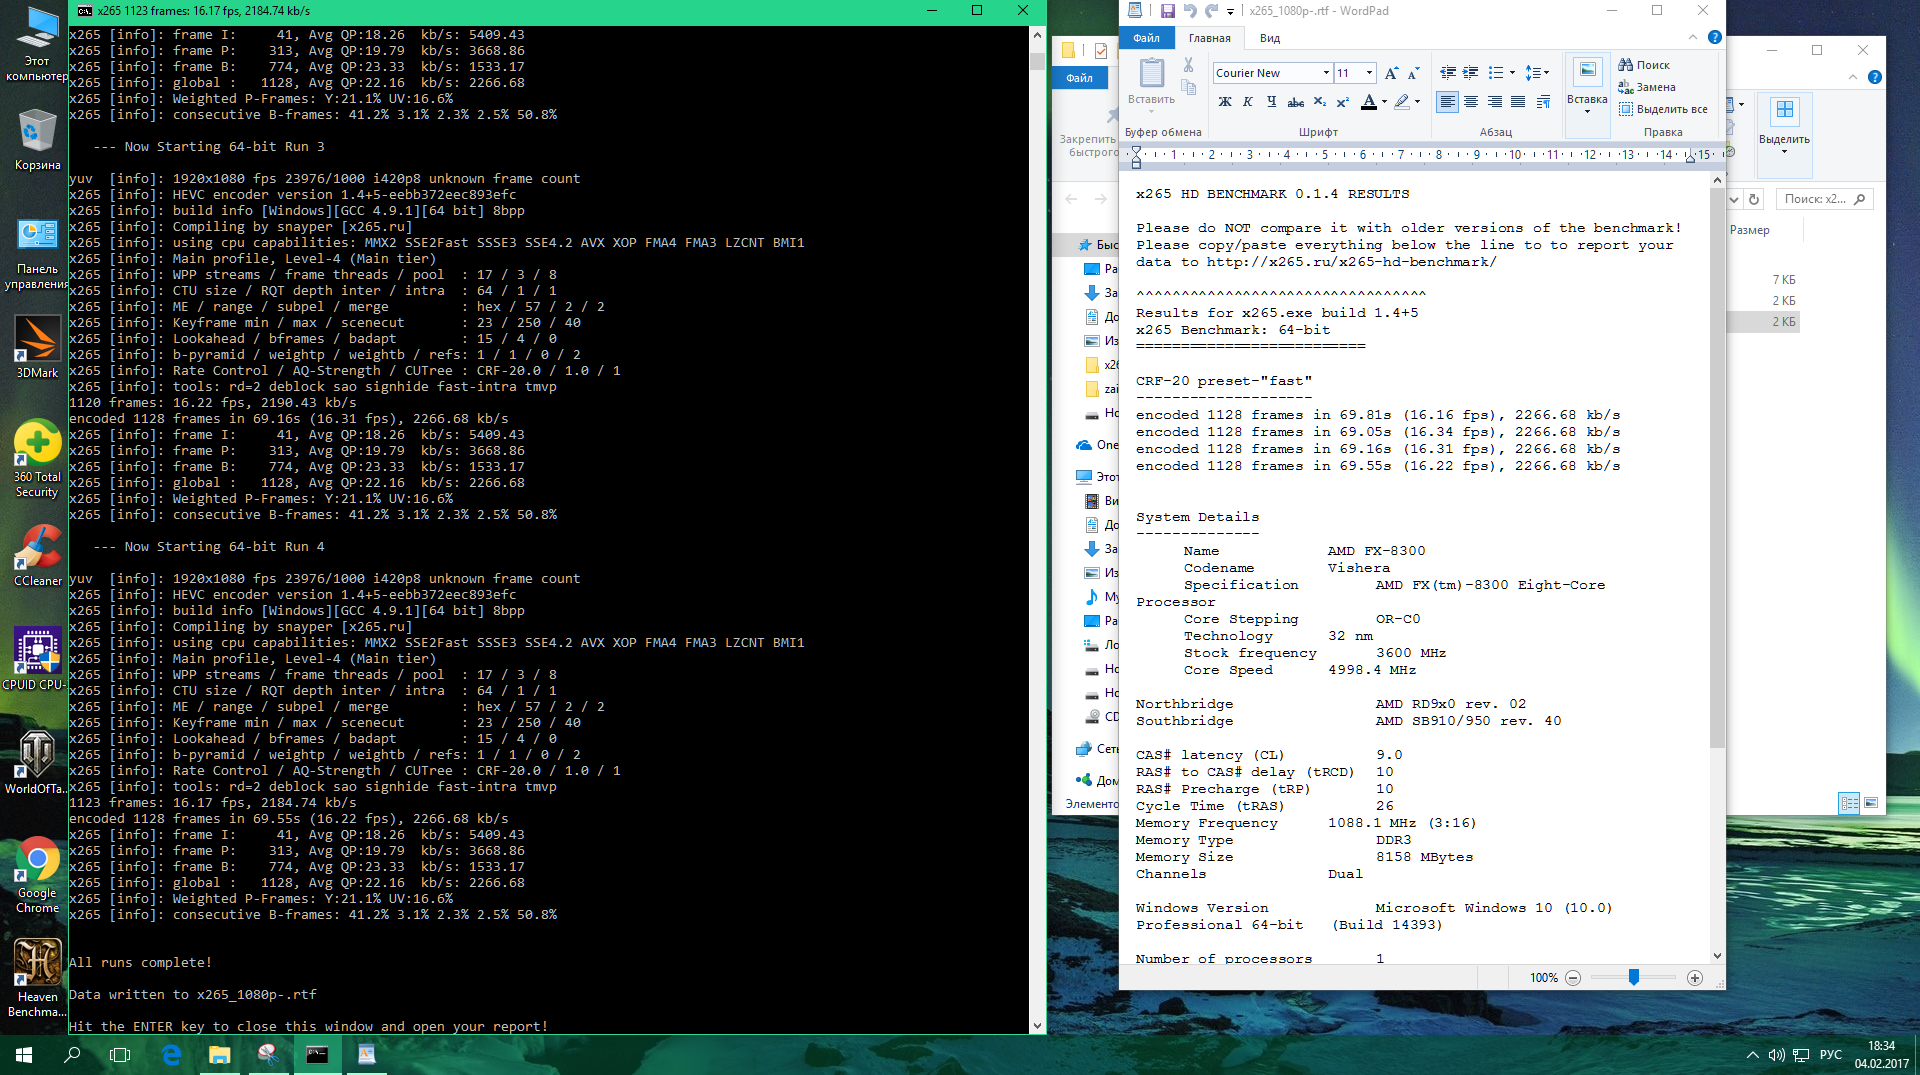Apply superscript formatting
This screenshot has height=1075, width=1920.
coord(1343,101)
